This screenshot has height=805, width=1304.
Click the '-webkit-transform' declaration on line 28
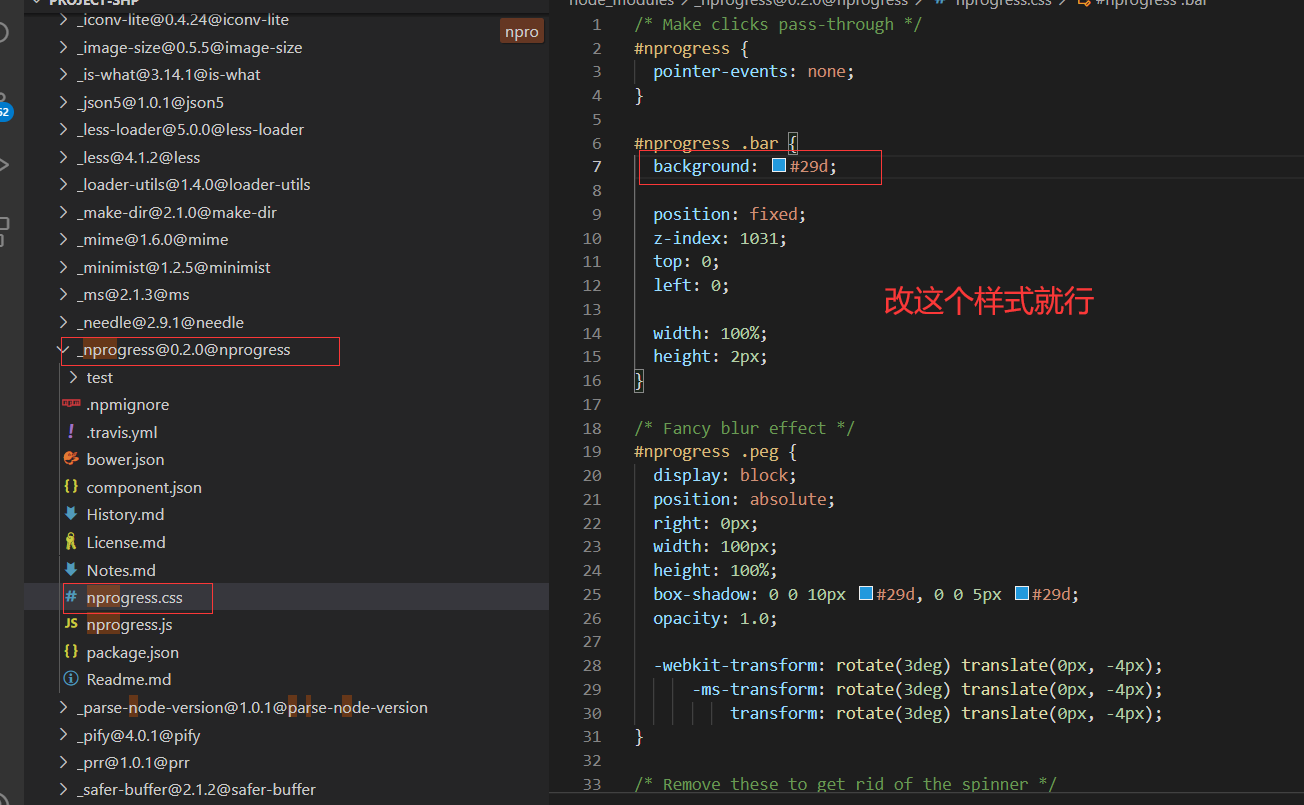coord(908,665)
